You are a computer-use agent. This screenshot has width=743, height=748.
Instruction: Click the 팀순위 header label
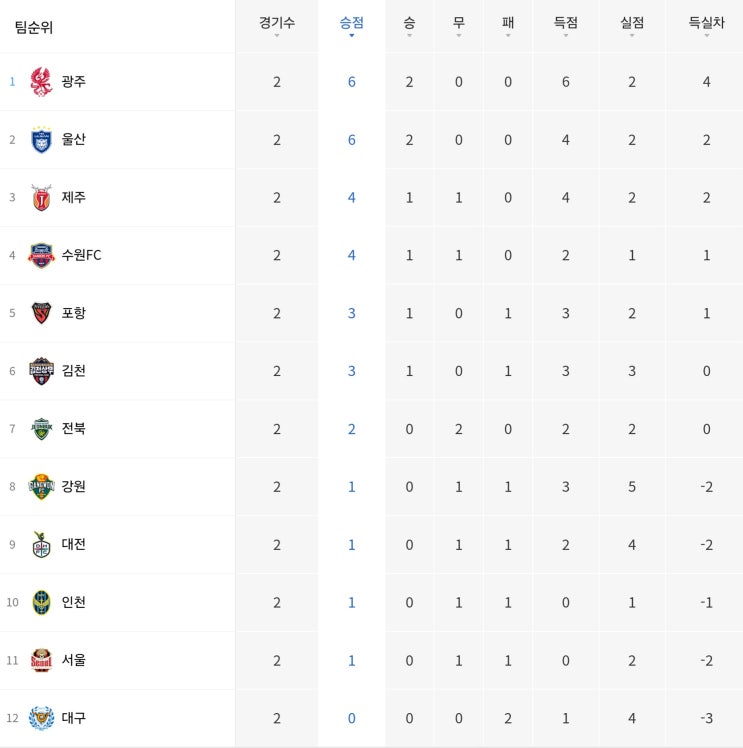coord(33,27)
